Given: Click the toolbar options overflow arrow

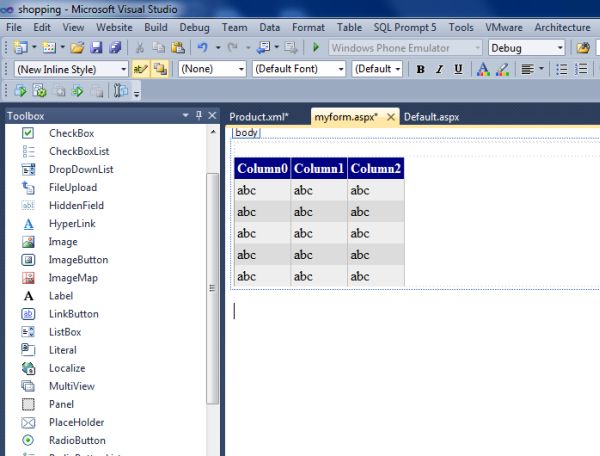Looking at the screenshot, I should [137, 93].
